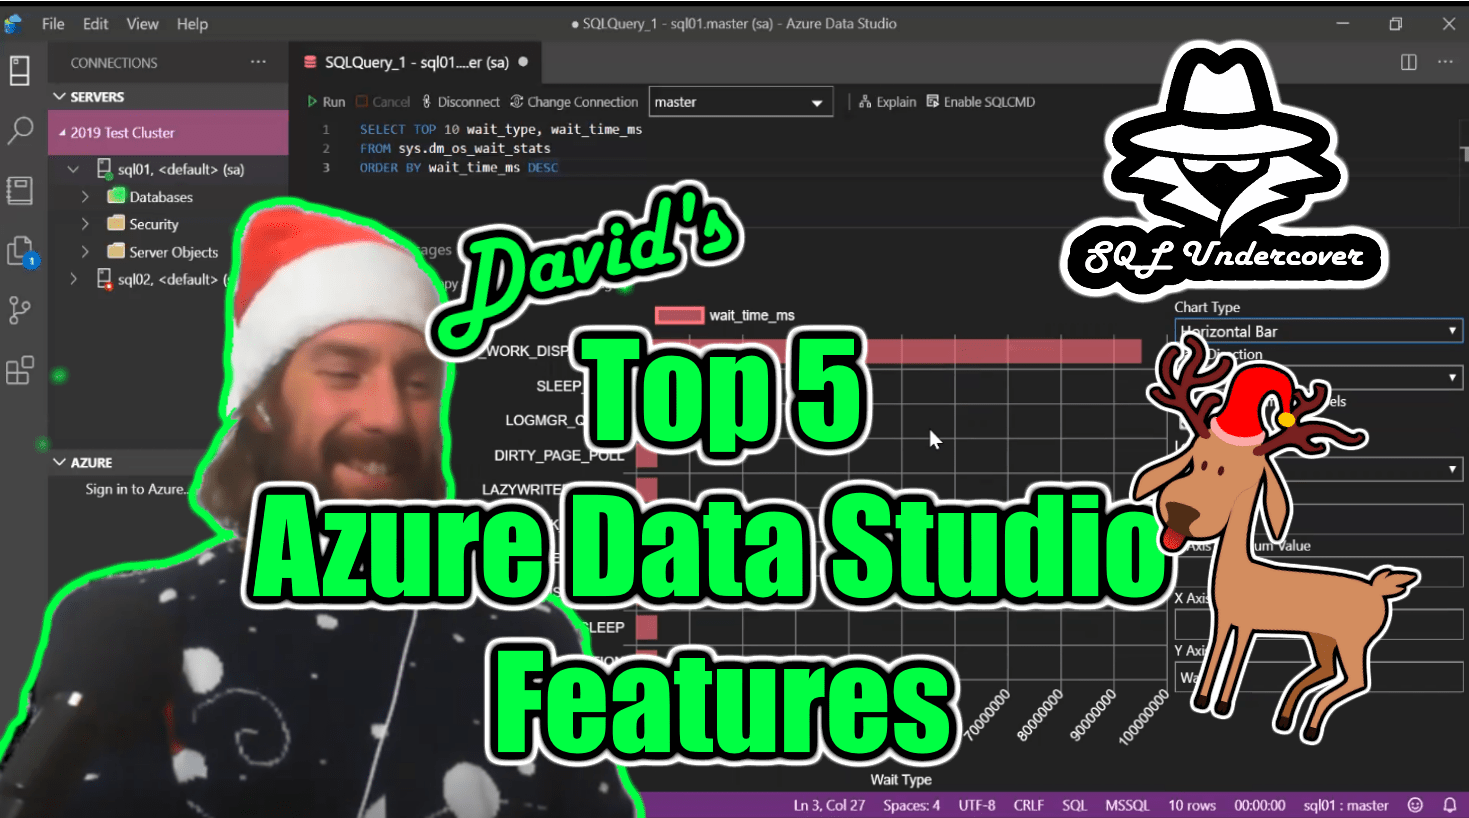Expand the sql02 server node chevron
1469x818 pixels.
click(x=73, y=279)
